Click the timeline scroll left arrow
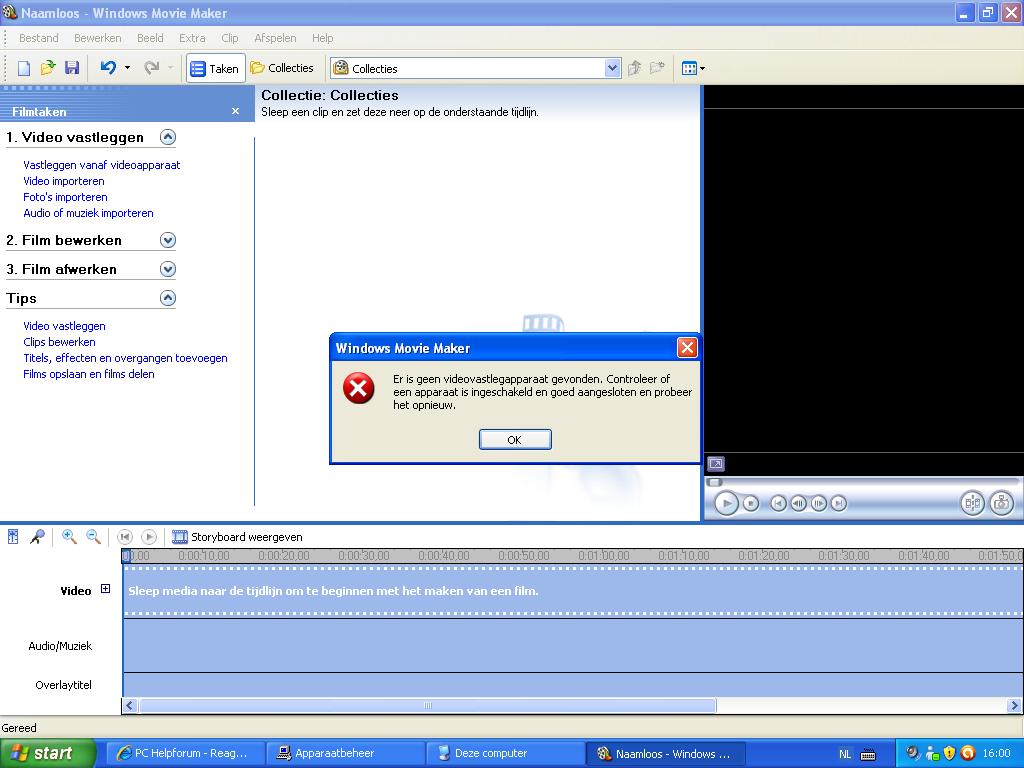The height and width of the screenshot is (768, 1024). (129, 705)
